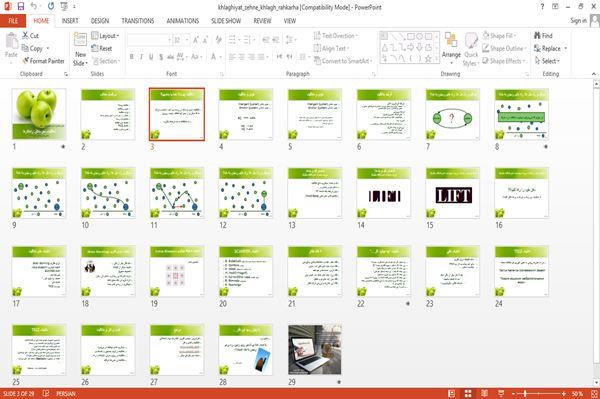The height and width of the screenshot is (399, 600).
Task: Start slideshow from beginning via quick access
Action: point(64,7)
